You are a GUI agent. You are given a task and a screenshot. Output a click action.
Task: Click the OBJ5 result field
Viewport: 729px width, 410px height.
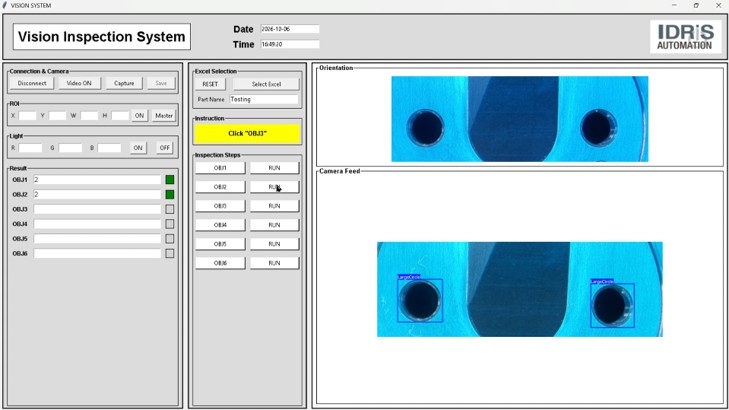pyautogui.click(x=97, y=238)
